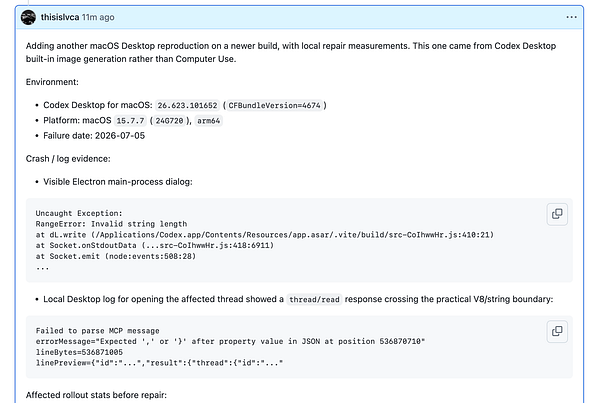Viewport: 600px width, 403px height.
Task: Click the 'lineBytes=536871005' log line
Action: 79,352
